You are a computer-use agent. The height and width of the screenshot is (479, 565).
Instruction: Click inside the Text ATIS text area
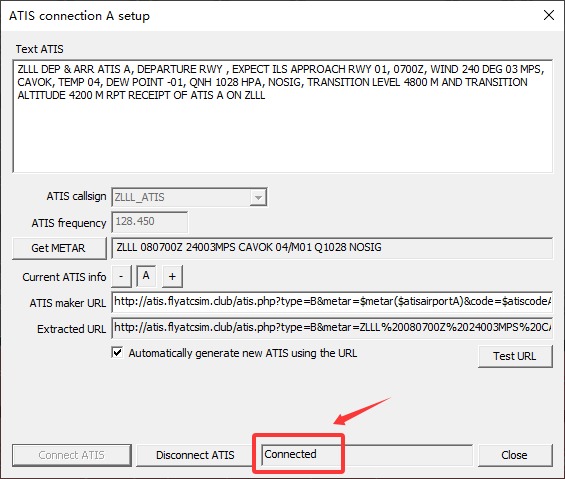(x=282, y=116)
